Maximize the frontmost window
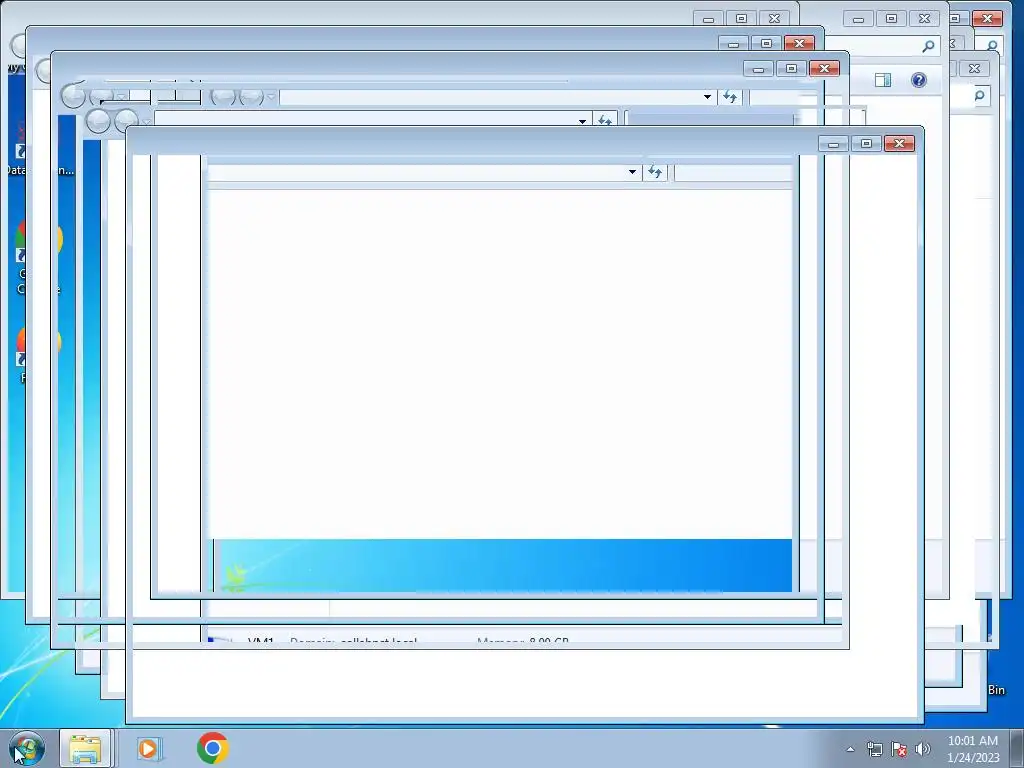Image resolution: width=1024 pixels, height=768 pixels. (x=867, y=144)
